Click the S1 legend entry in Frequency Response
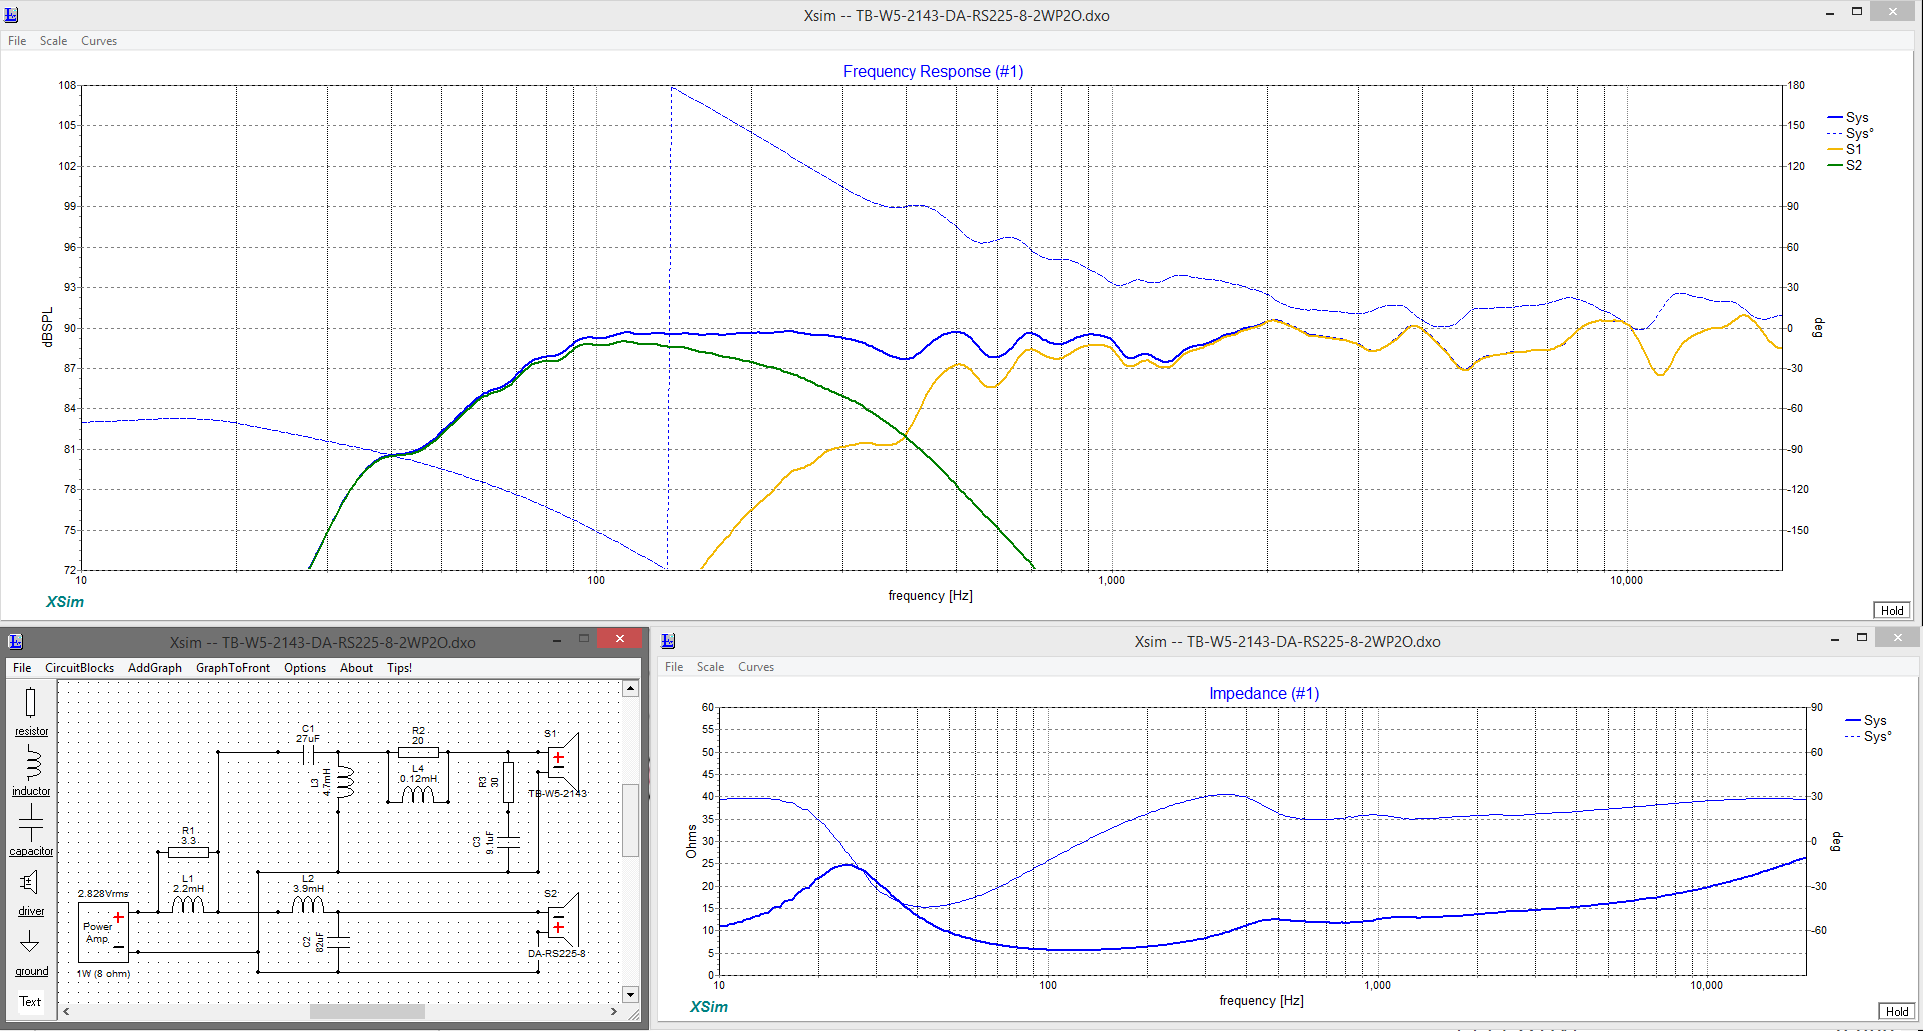The height and width of the screenshot is (1031, 1923). coord(1845,150)
